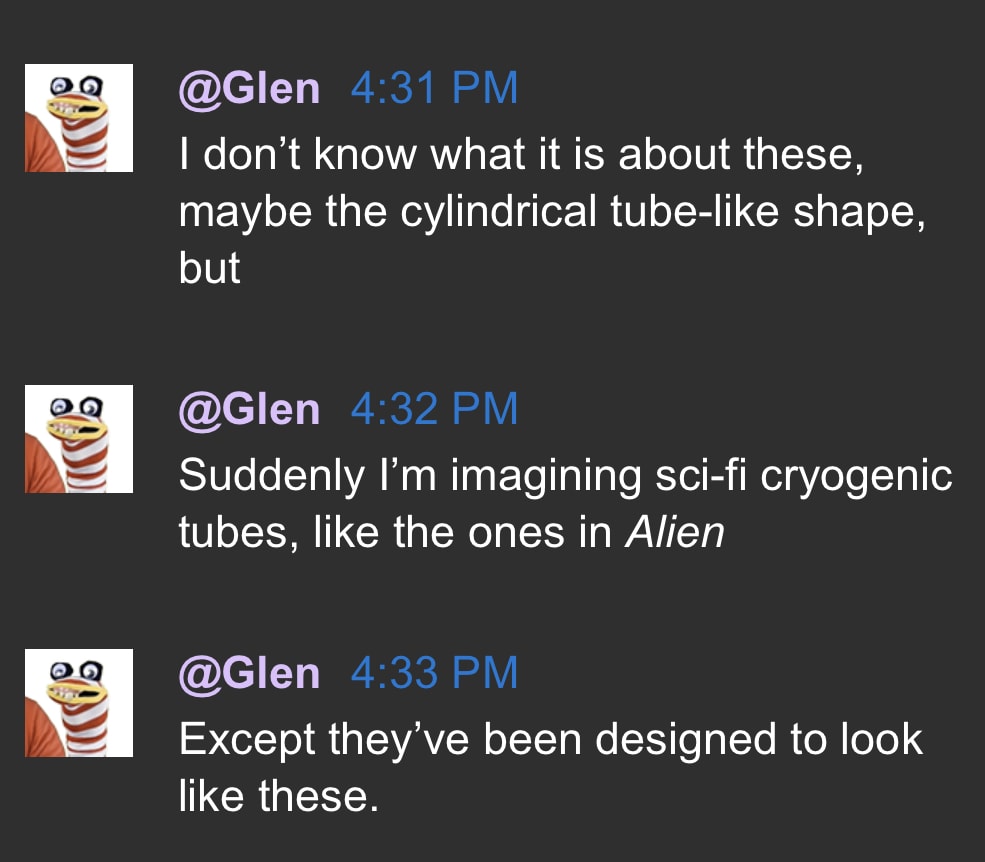Click the word "but" ending the first message
985x862 pixels.
(210, 268)
